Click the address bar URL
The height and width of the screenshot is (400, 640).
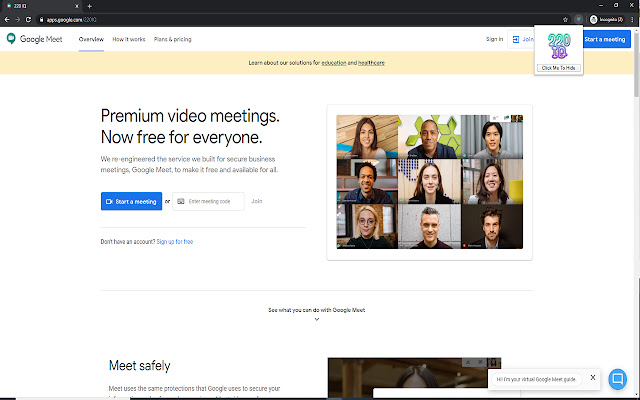pyautogui.click(x=71, y=20)
